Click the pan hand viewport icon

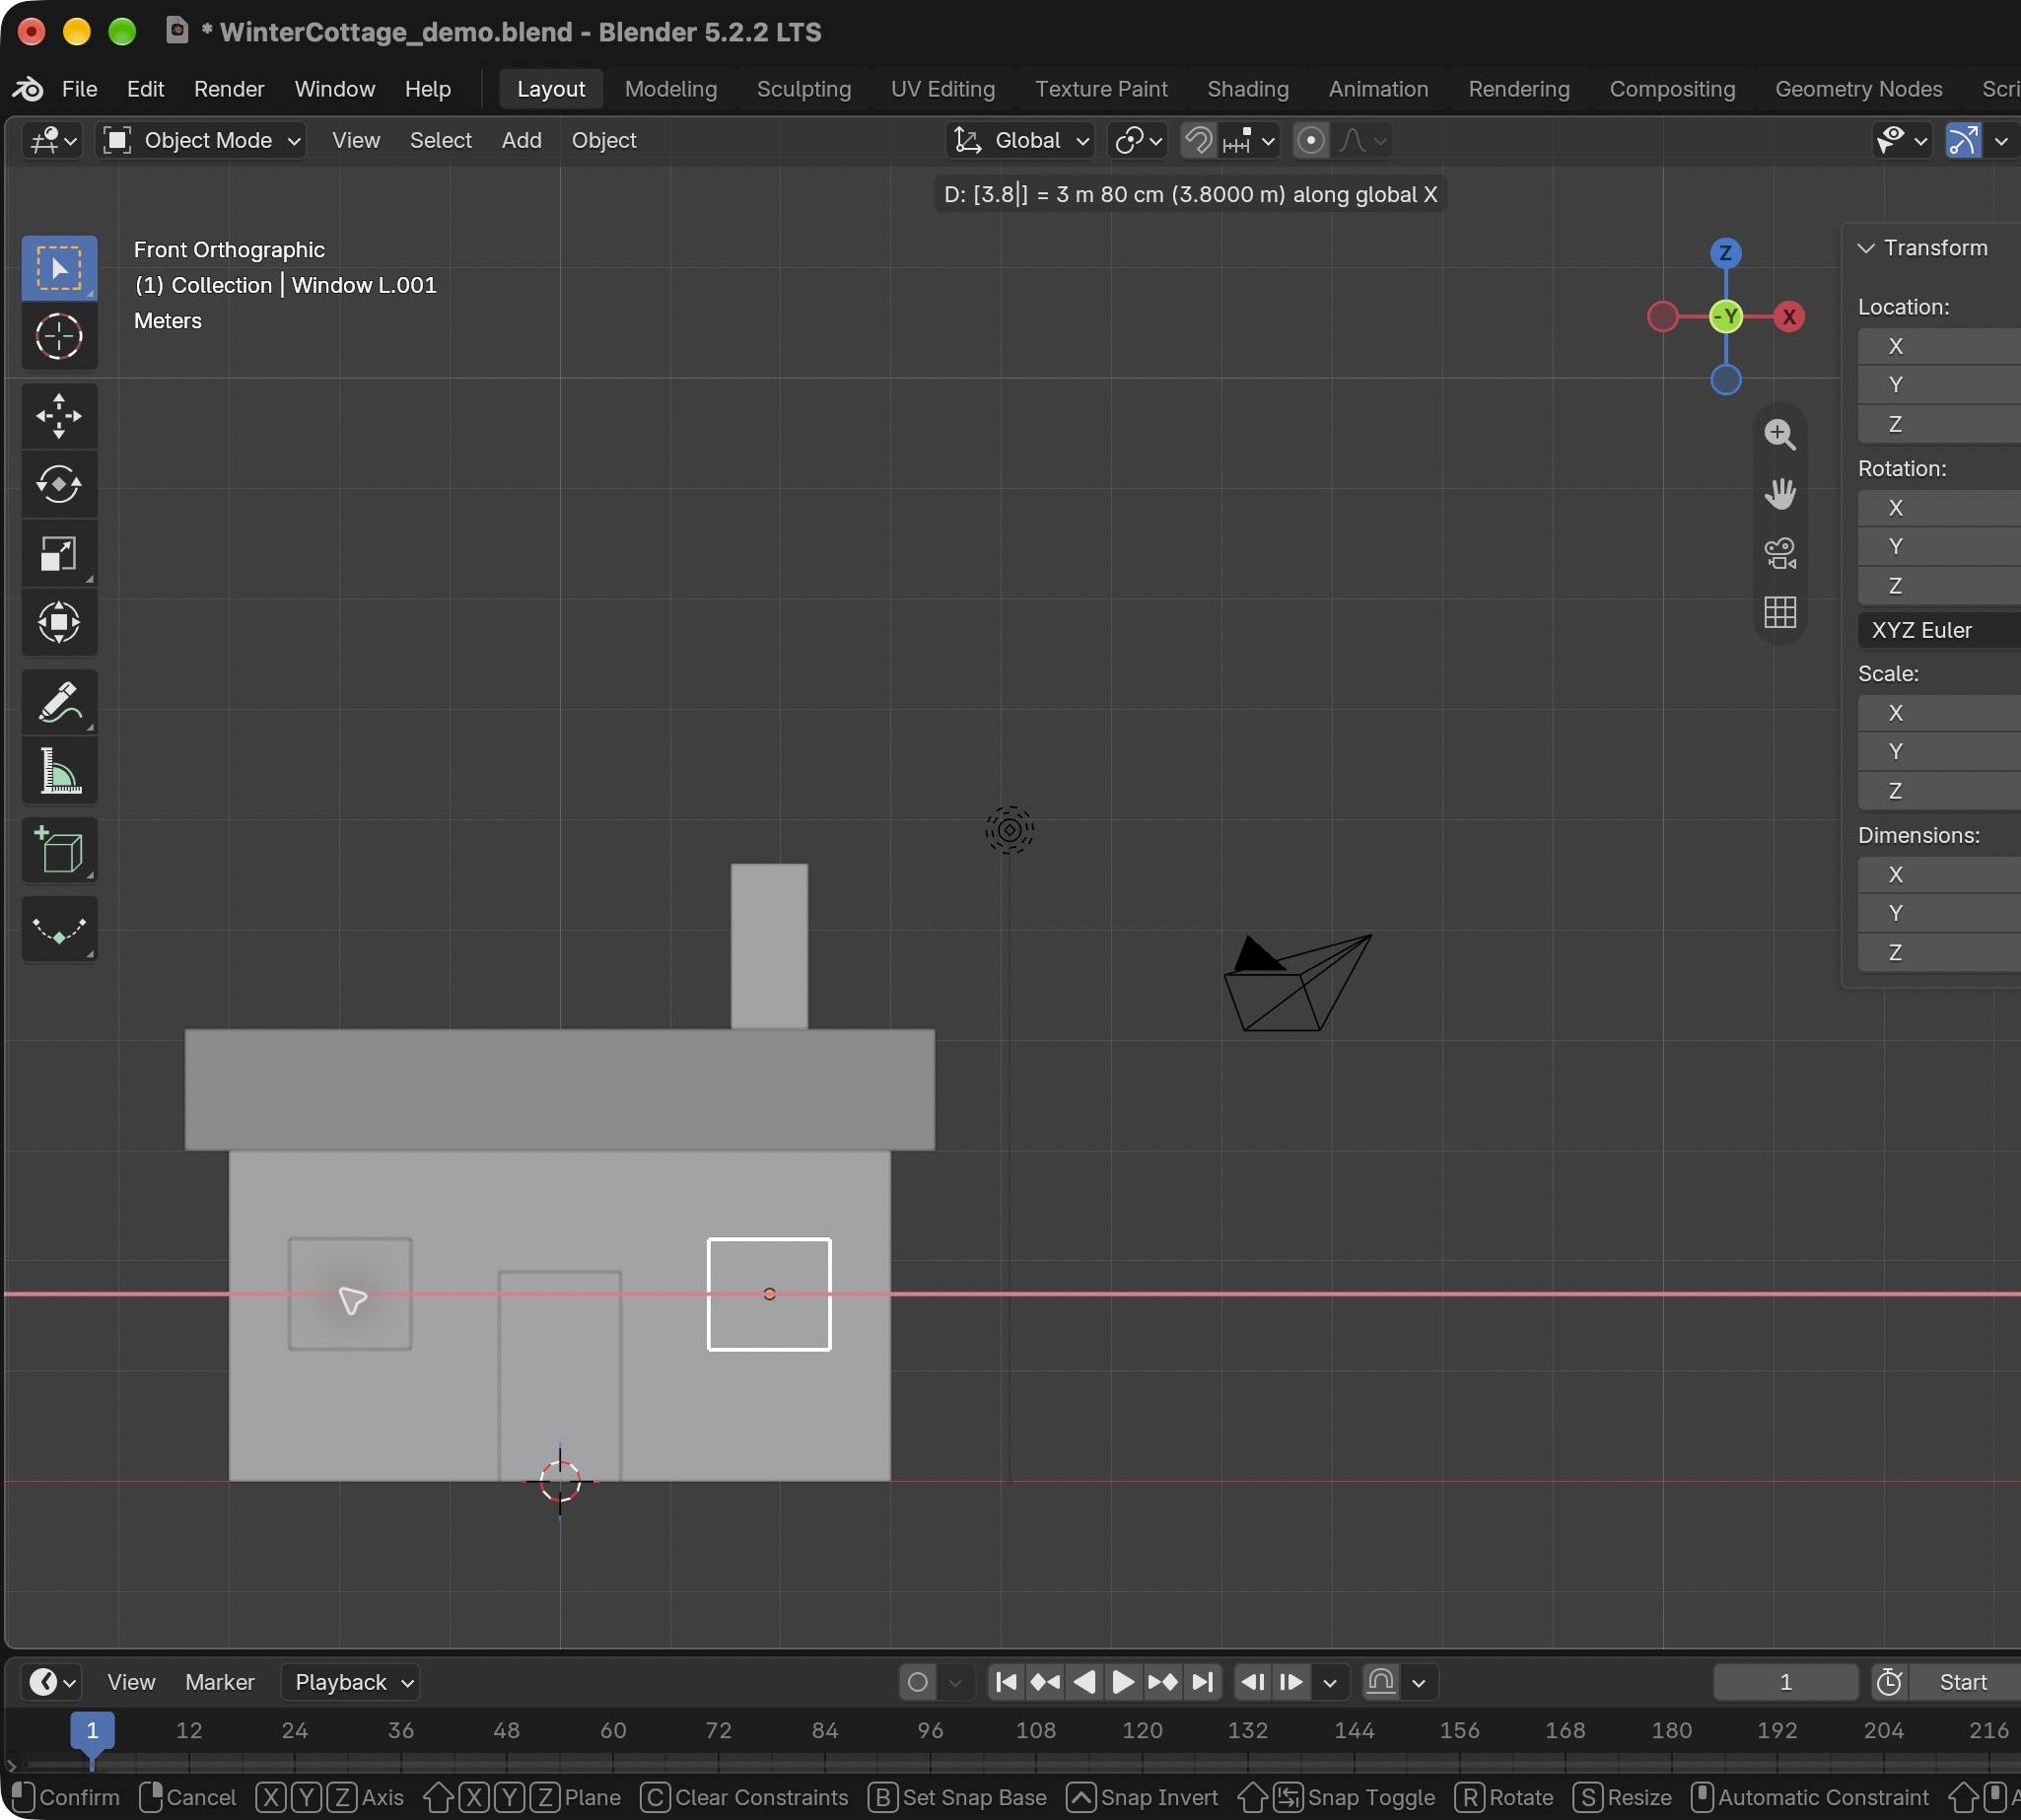pos(1780,493)
